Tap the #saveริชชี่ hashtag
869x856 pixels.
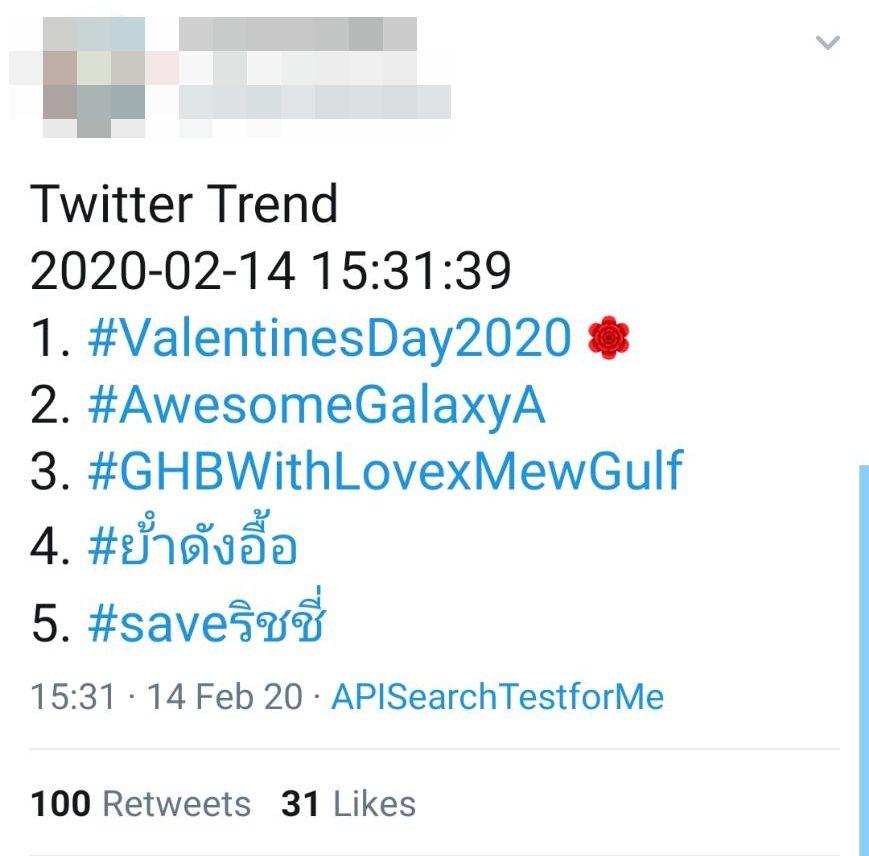tap(207, 624)
